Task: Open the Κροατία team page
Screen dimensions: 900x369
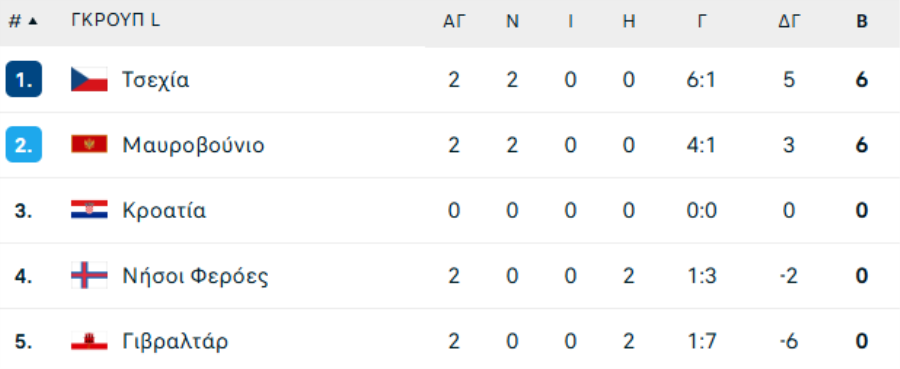Action: click(164, 211)
